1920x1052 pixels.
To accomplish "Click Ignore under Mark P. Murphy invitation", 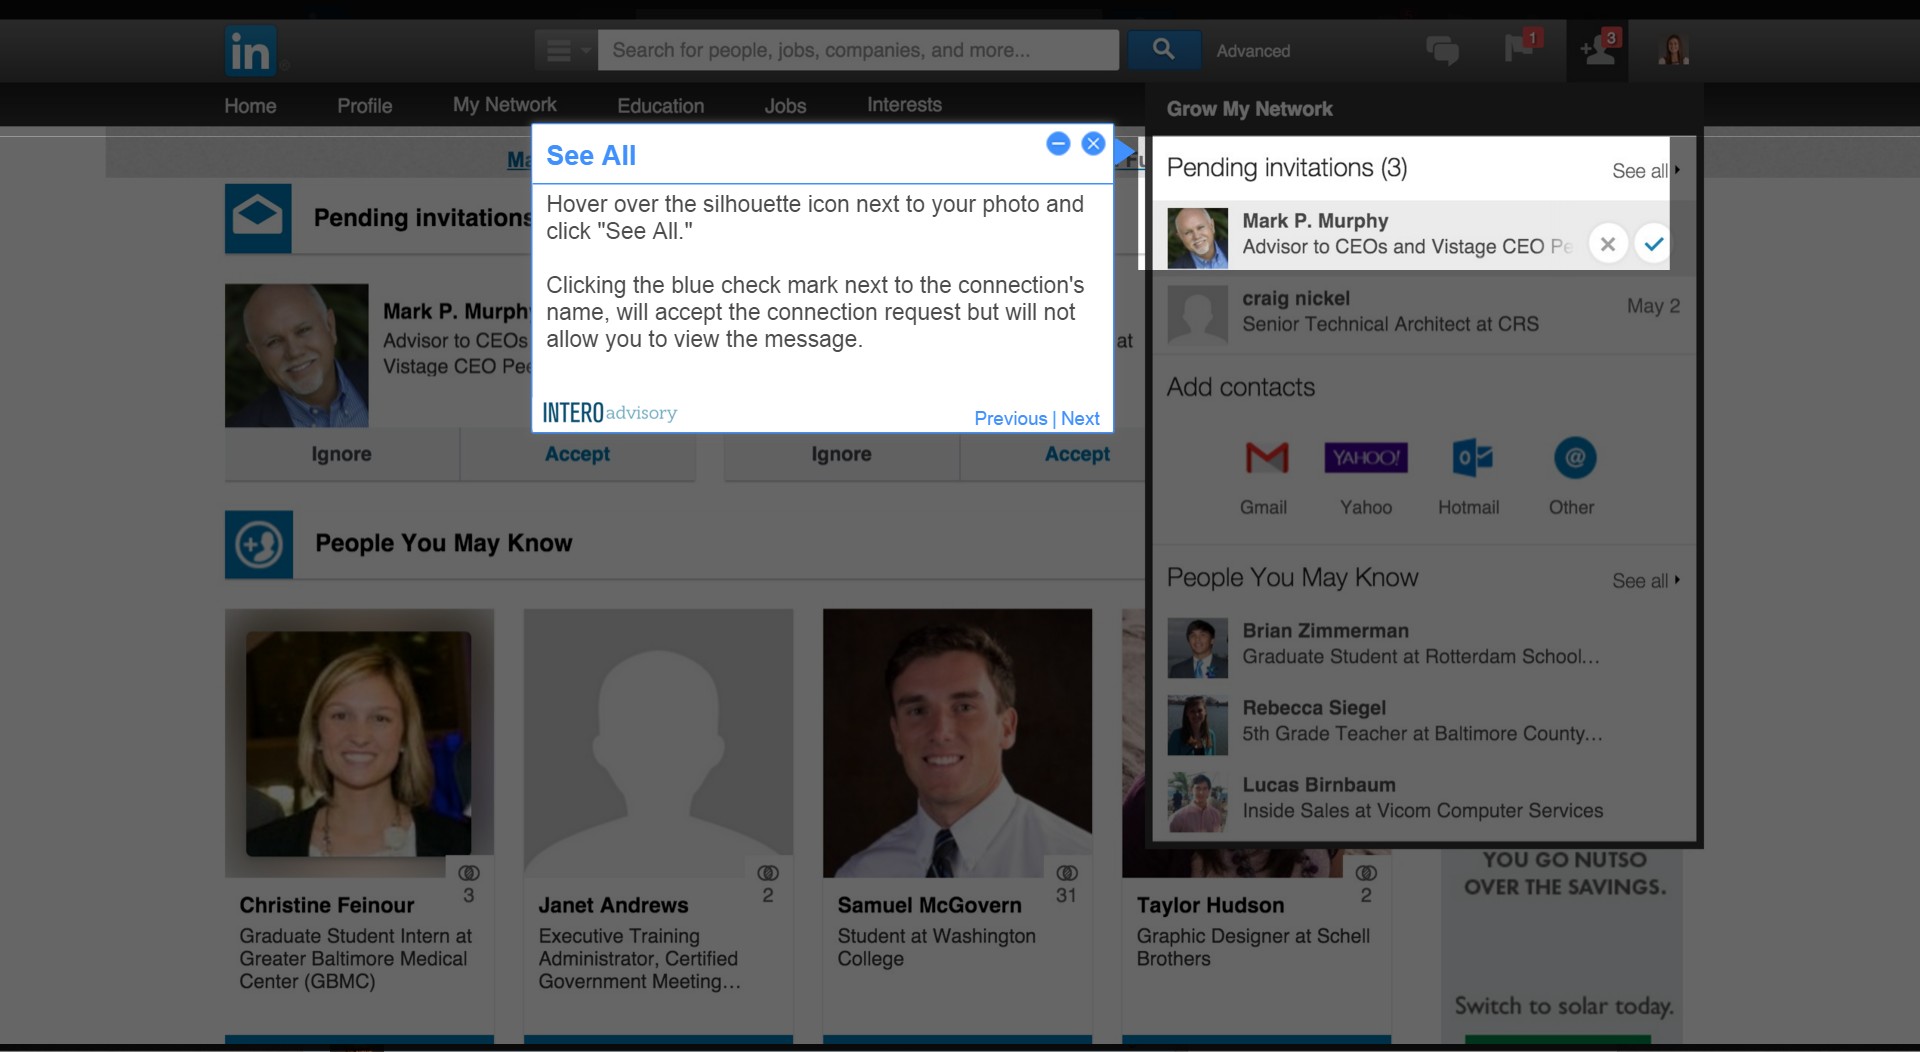I will pyautogui.click(x=341, y=454).
